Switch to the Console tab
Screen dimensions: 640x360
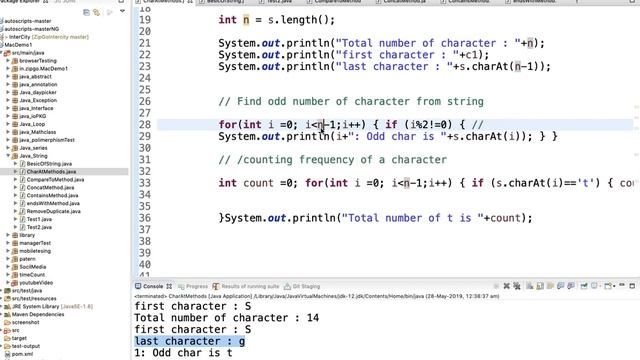coord(149,286)
